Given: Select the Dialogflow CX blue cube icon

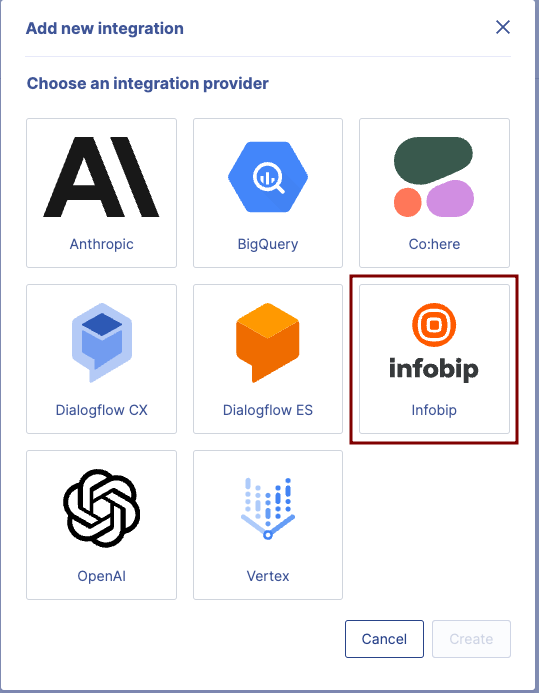Looking at the screenshot, I should click(x=102, y=343).
